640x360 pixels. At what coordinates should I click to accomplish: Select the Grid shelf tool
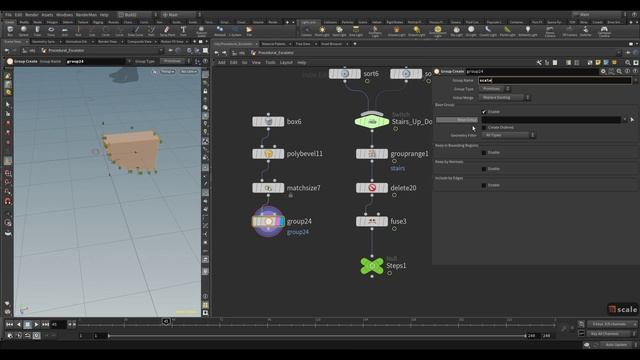click(64, 31)
